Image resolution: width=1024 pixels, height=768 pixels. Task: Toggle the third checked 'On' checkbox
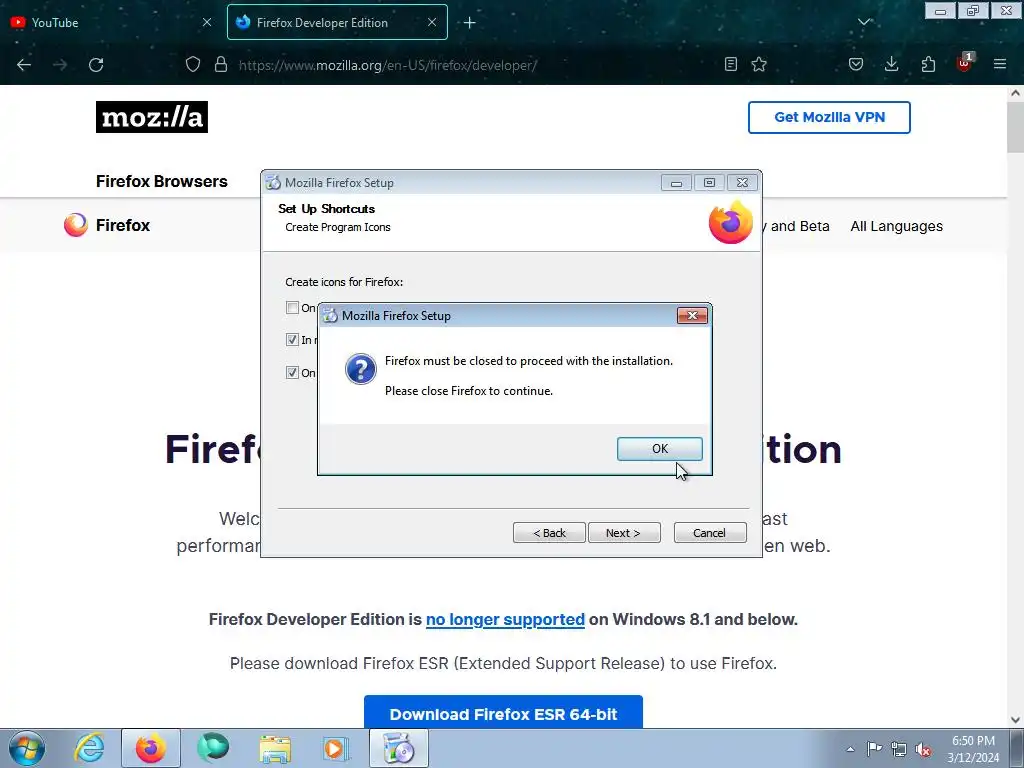tap(293, 372)
